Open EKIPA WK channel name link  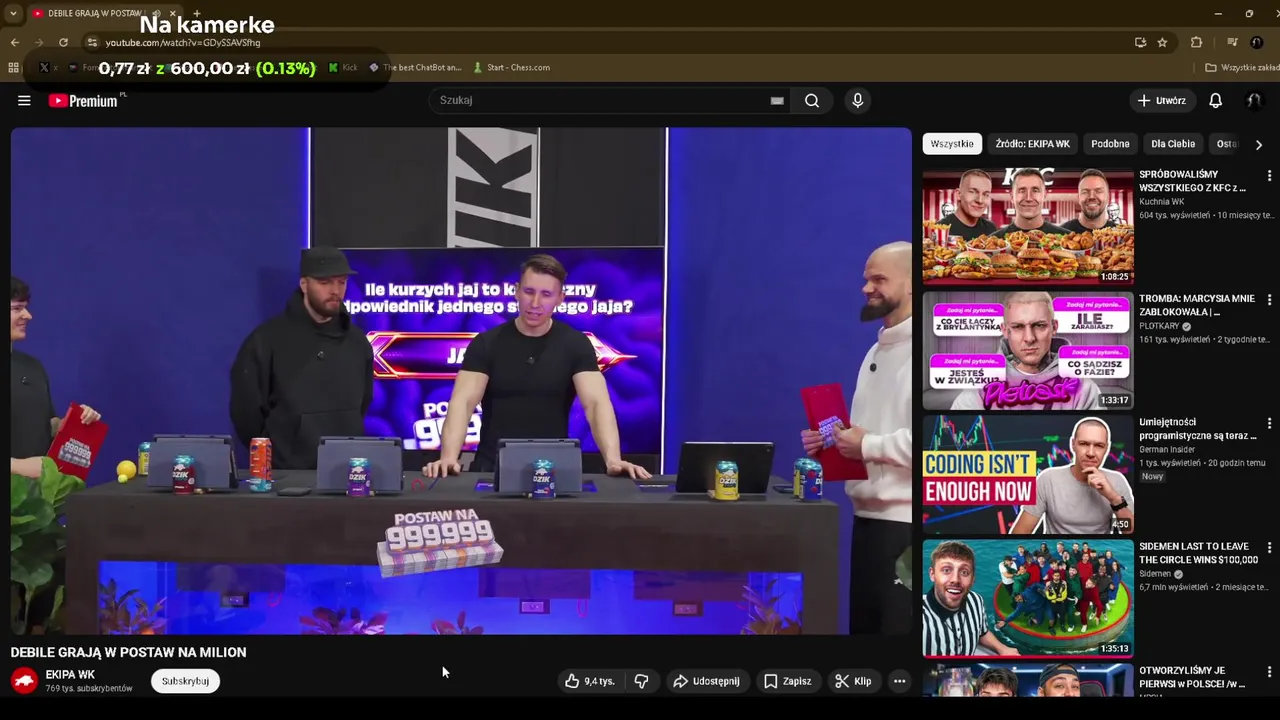pyautogui.click(x=70, y=675)
